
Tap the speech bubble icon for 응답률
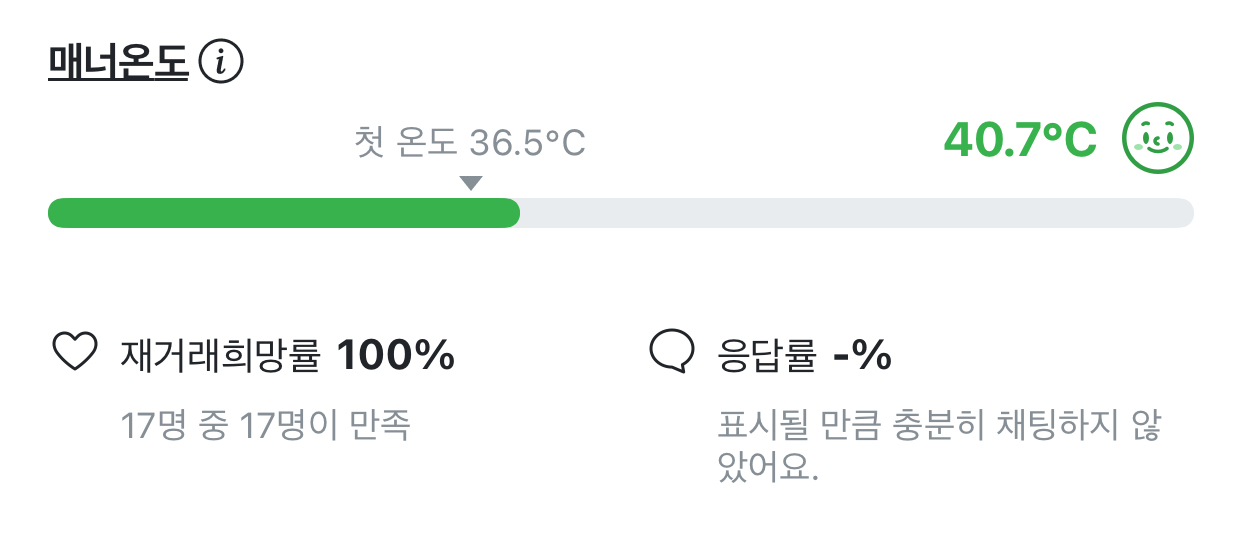[672, 353]
